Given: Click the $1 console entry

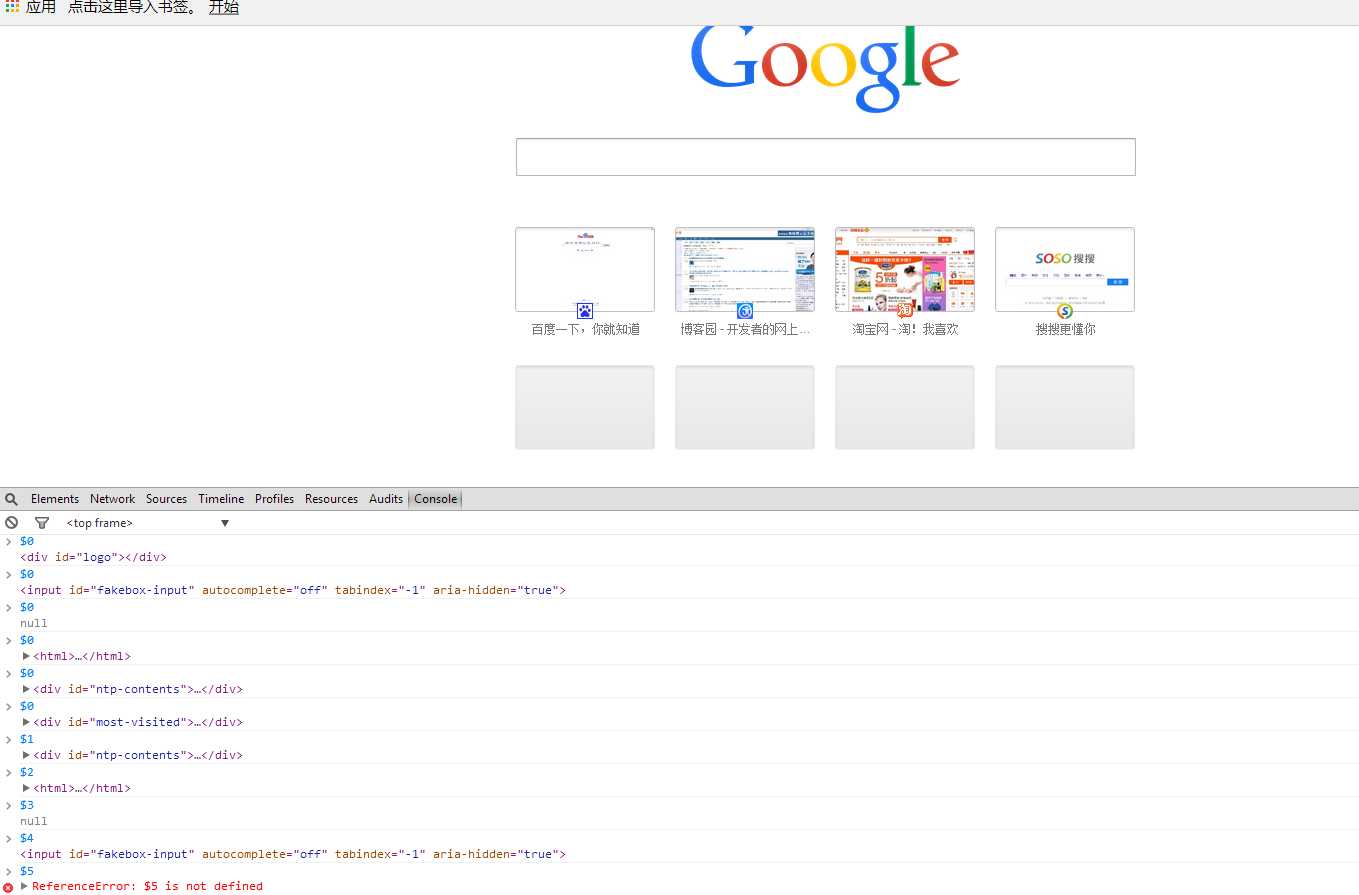Looking at the screenshot, I should point(27,739).
